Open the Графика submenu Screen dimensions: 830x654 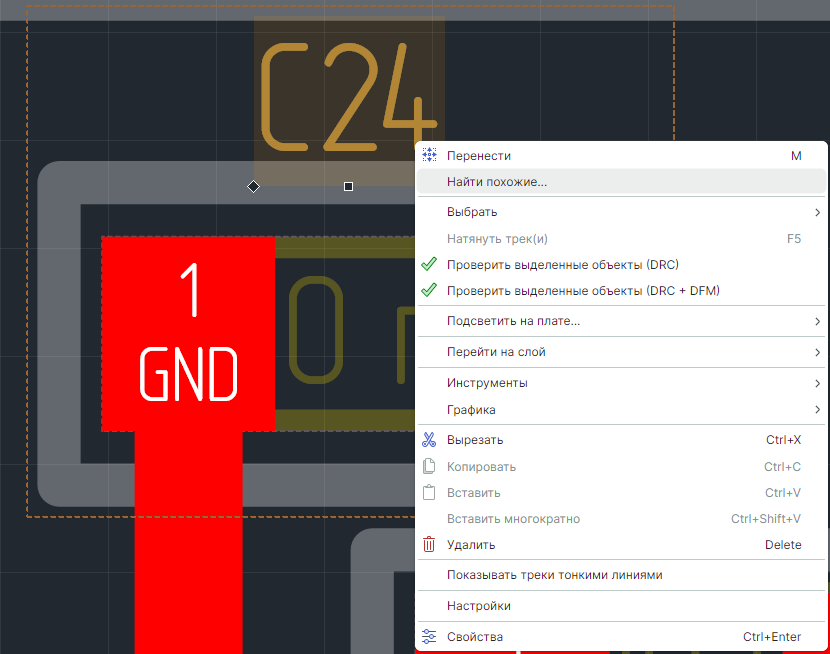coord(621,410)
